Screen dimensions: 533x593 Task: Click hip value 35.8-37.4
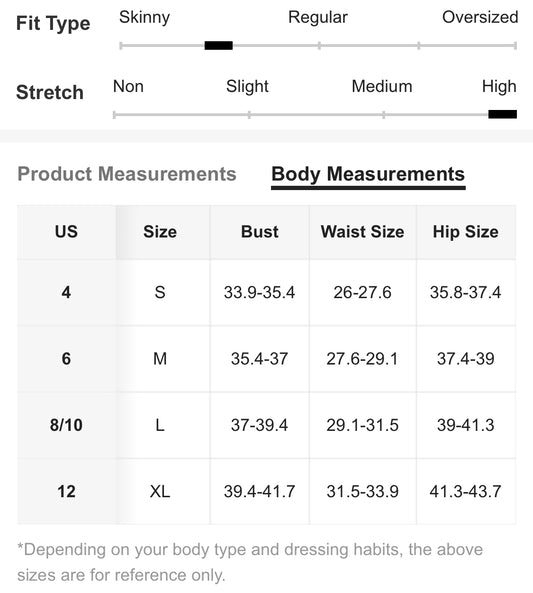466,292
